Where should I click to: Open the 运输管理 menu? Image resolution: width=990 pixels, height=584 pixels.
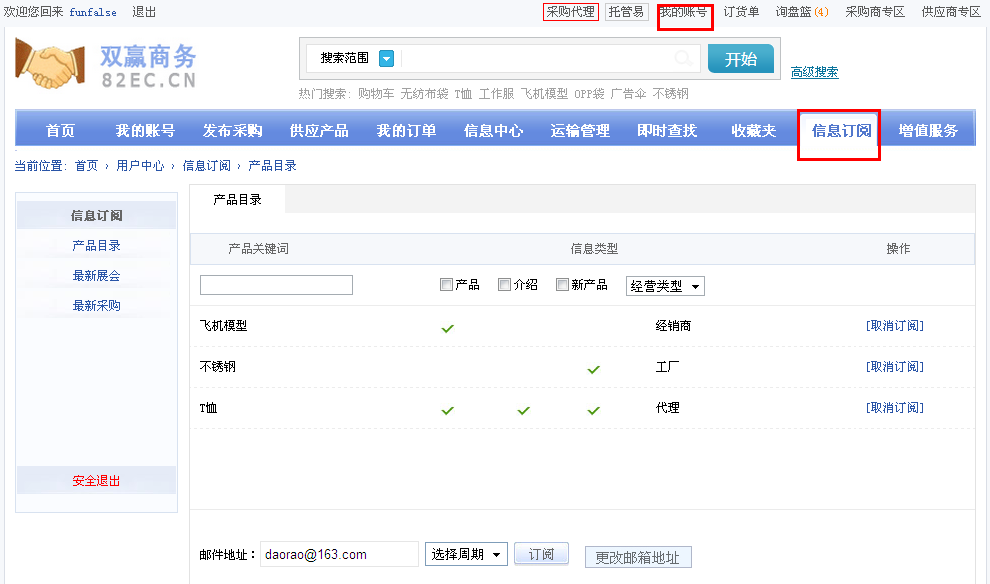click(x=579, y=130)
